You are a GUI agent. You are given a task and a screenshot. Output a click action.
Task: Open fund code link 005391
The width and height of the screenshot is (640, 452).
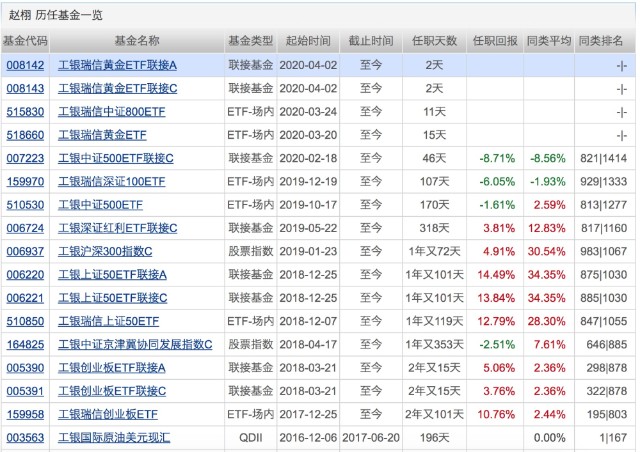pyautogui.click(x=25, y=391)
